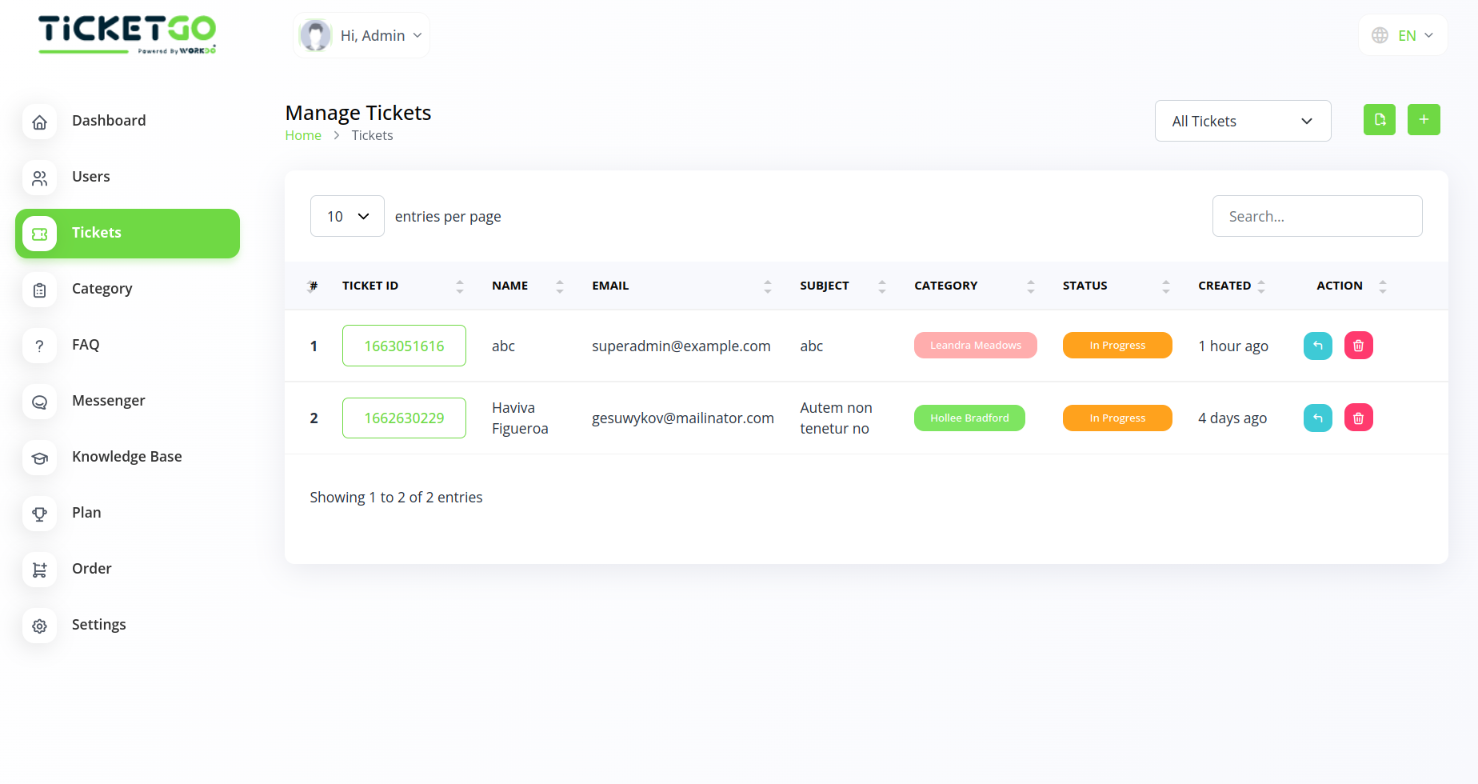The image size is (1478, 784).
Task: Click the pink Leandra Meadows category badge
Action: click(975, 346)
